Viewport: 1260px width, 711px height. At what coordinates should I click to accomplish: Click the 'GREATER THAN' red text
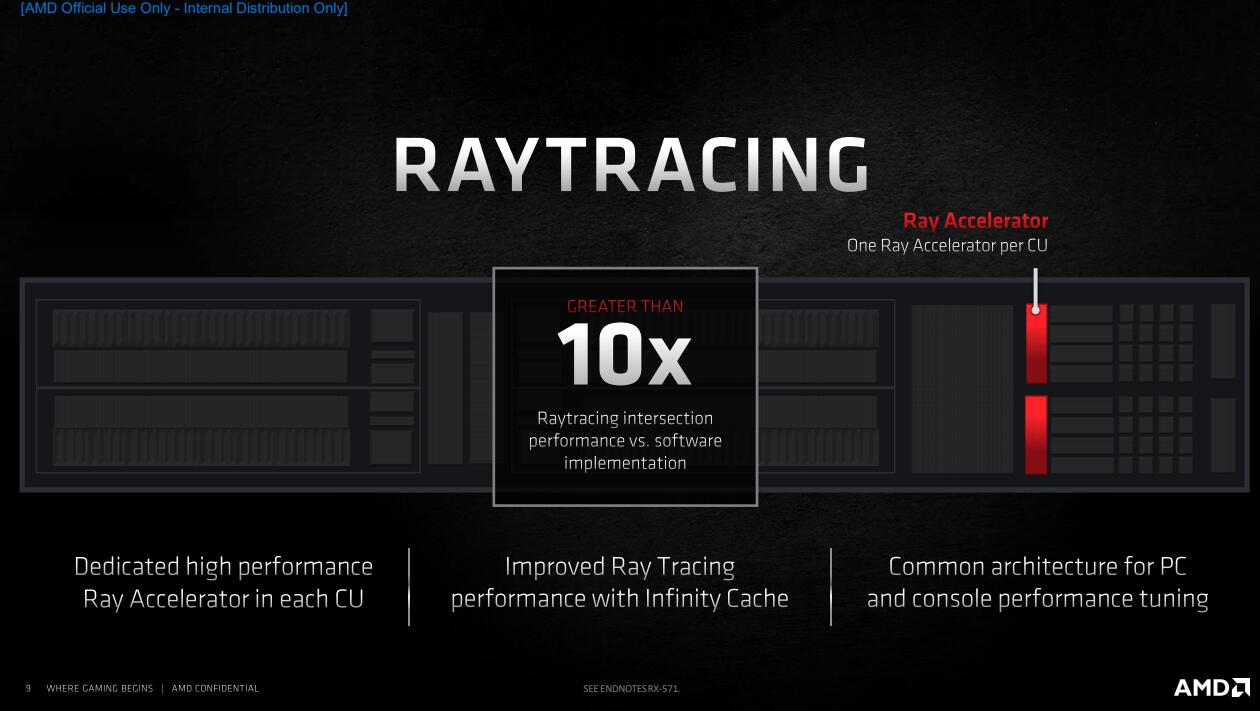pos(625,306)
